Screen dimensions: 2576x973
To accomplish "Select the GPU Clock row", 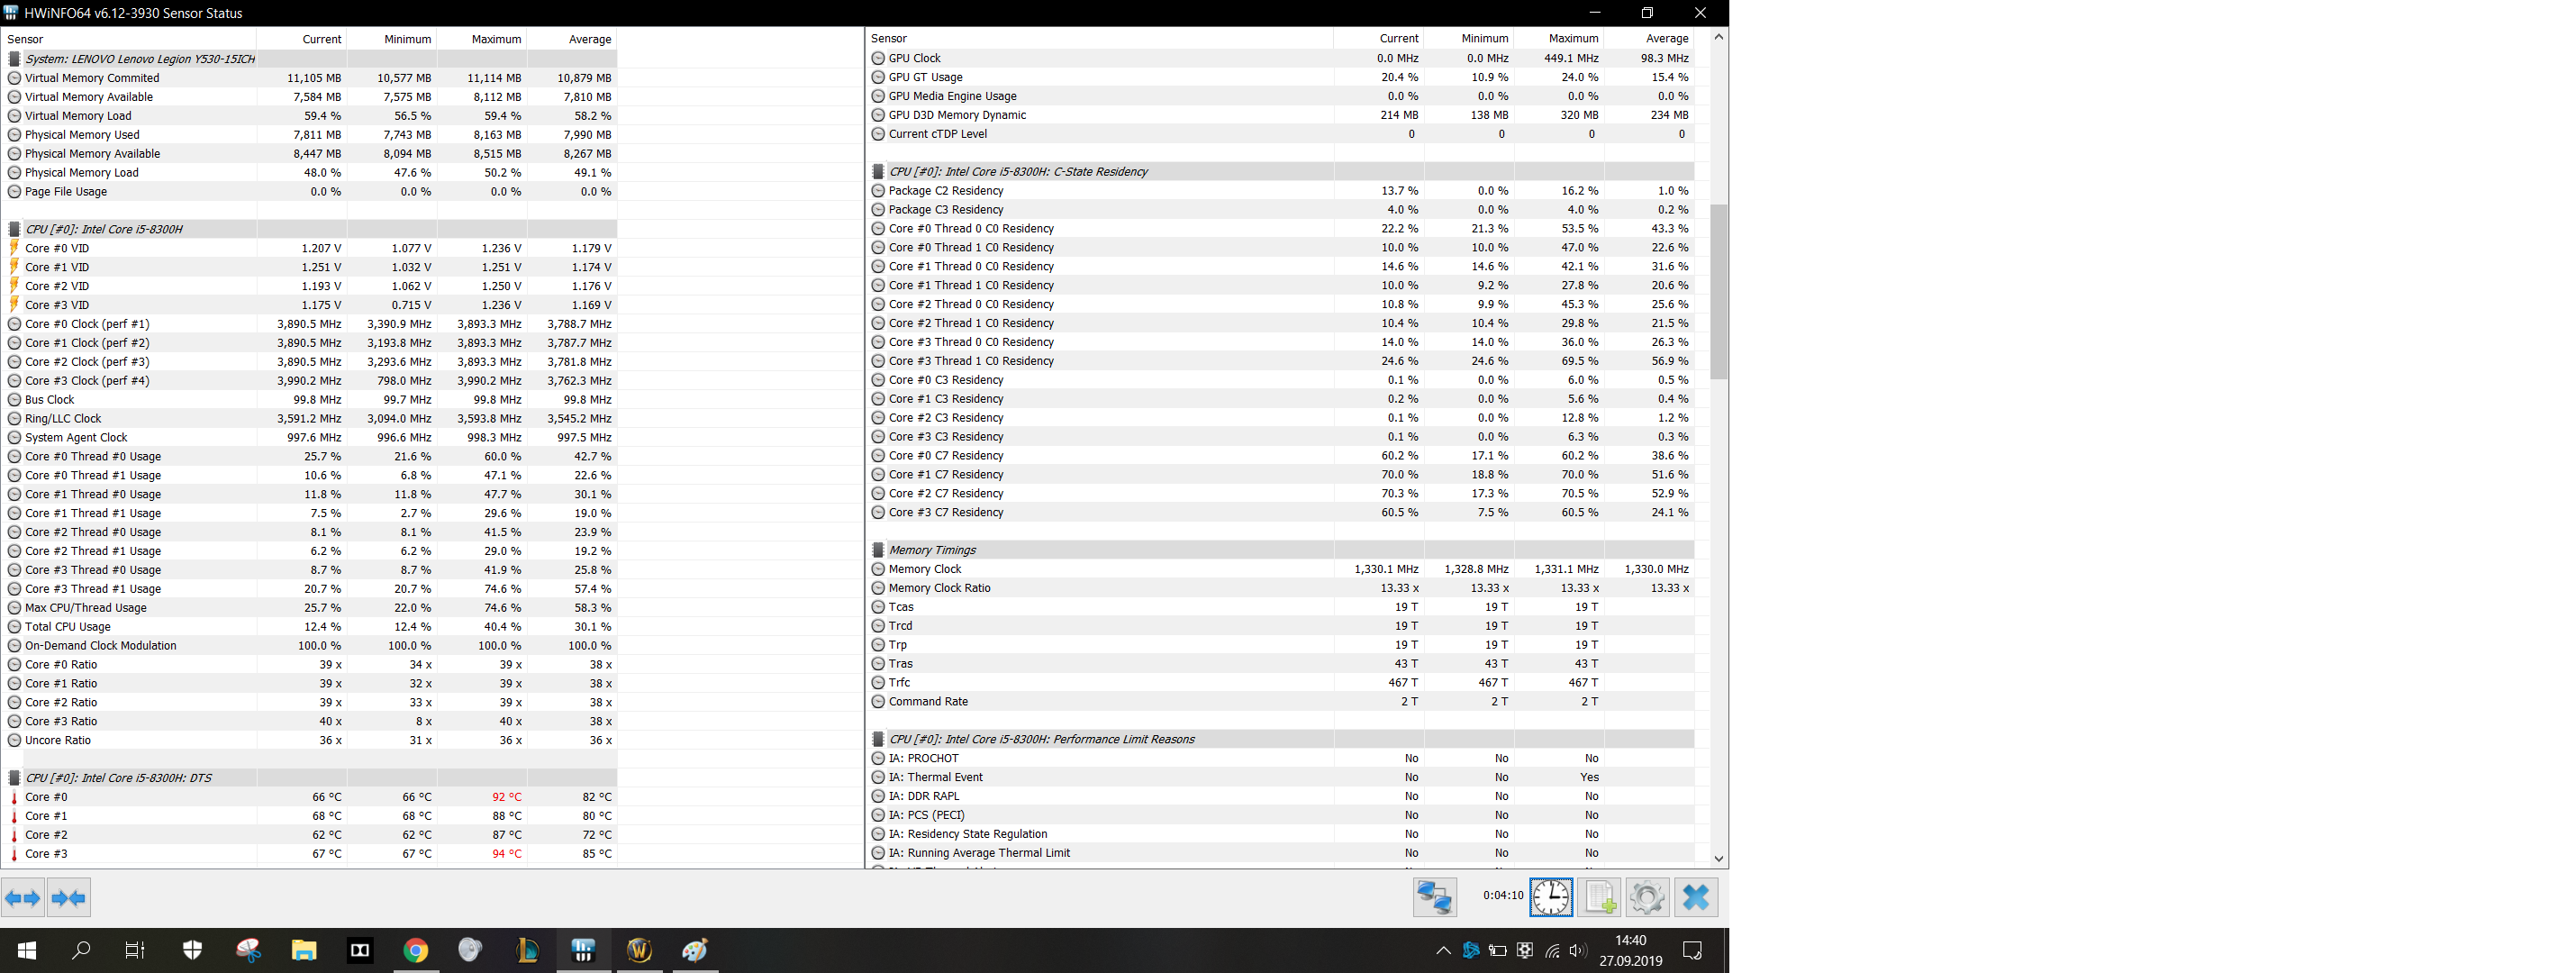I will pyautogui.click(x=1281, y=58).
